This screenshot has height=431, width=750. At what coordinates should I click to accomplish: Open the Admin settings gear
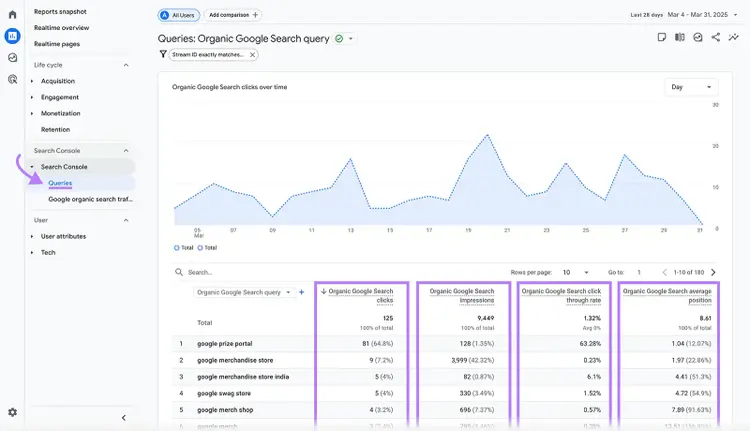point(12,412)
